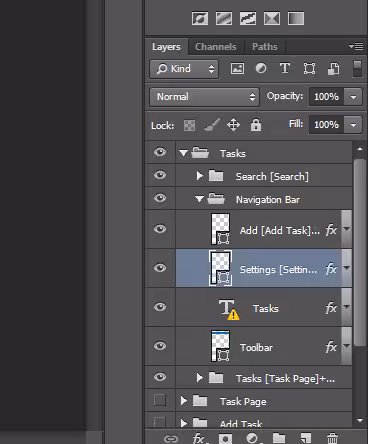This screenshot has height=444, width=368.
Task: Toggle layer filtering switch on or off
Action: (x=357, y=68)
